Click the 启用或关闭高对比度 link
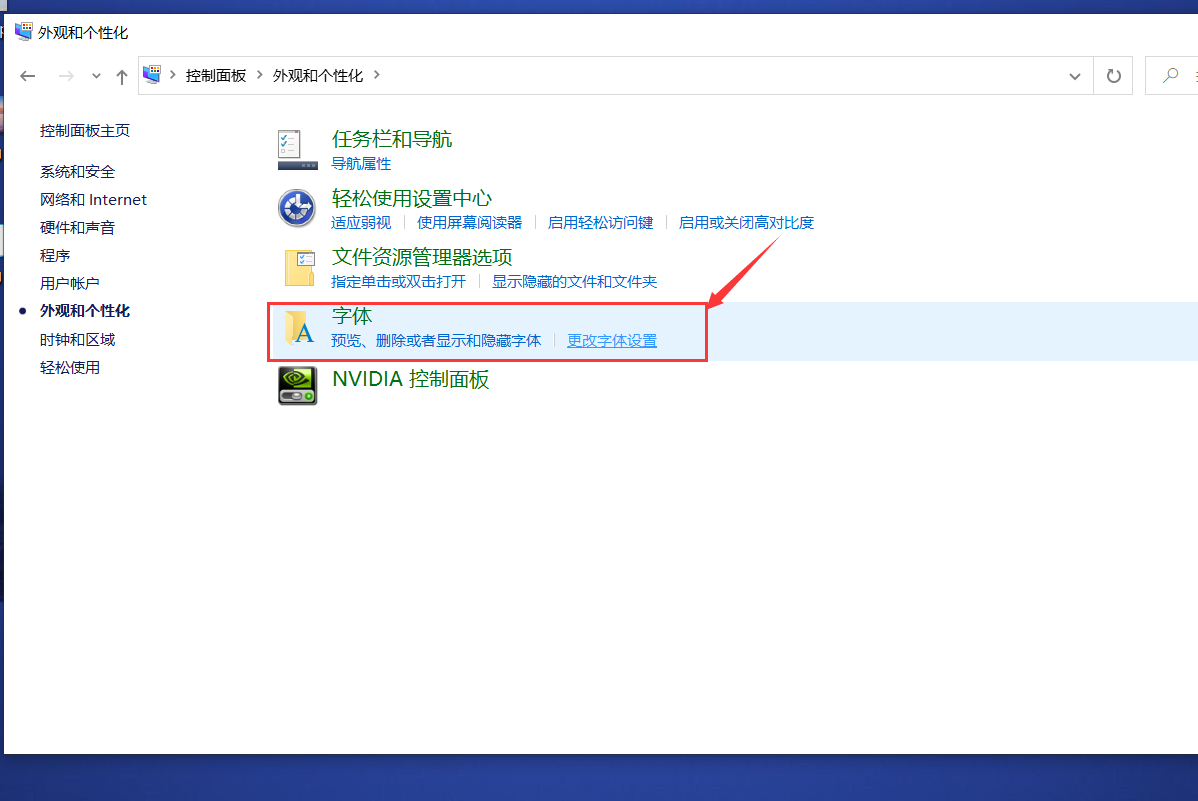The width and height of the screenshot is (1198, 801). (x=746, y=222)
